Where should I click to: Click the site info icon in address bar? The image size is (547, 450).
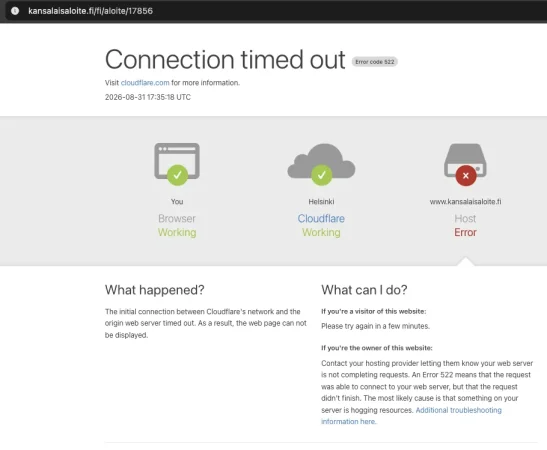tap(15, 11)
